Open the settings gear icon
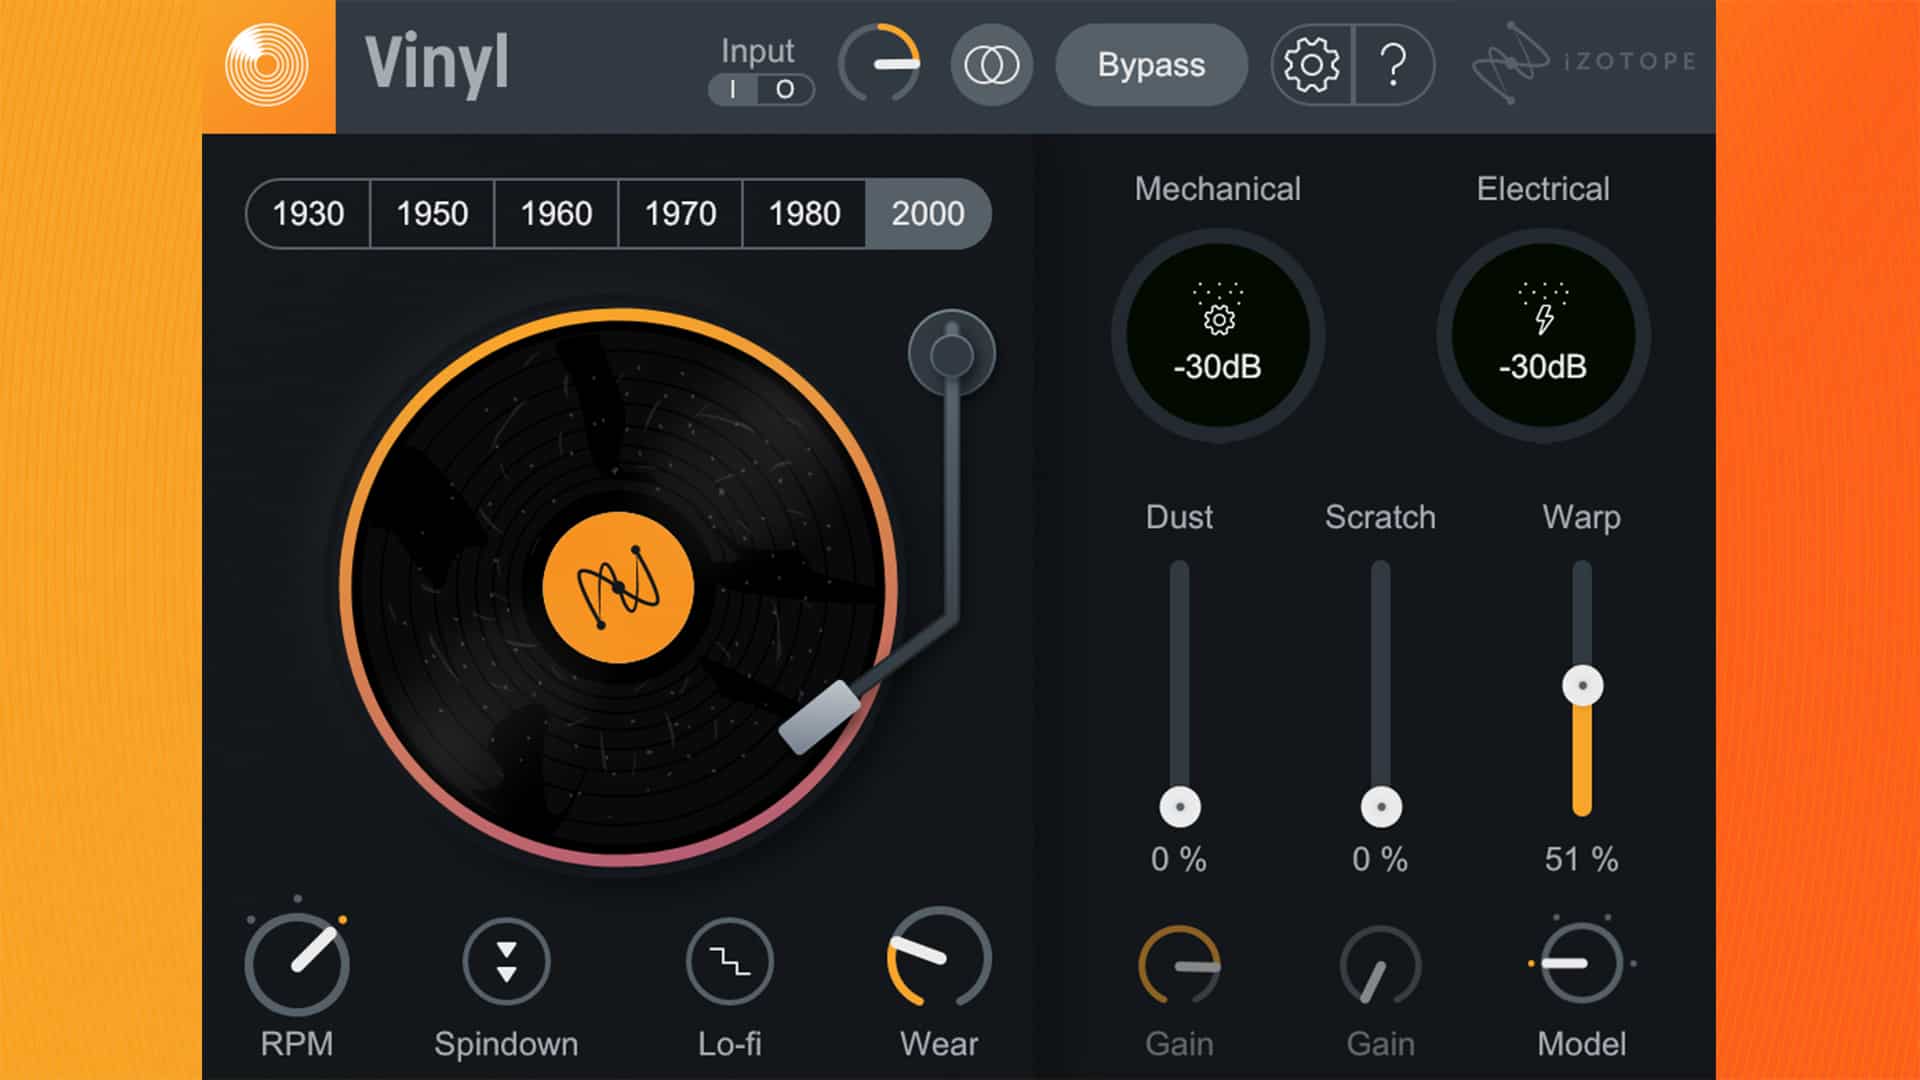Image resolution: width=1920 pixels, height=1080 pixels. pyautogui.click(x=1311, y=65)
